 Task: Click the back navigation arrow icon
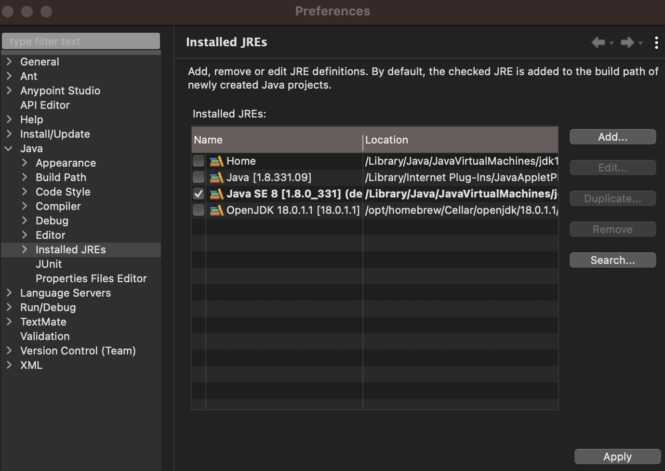[x=598, y=42]
